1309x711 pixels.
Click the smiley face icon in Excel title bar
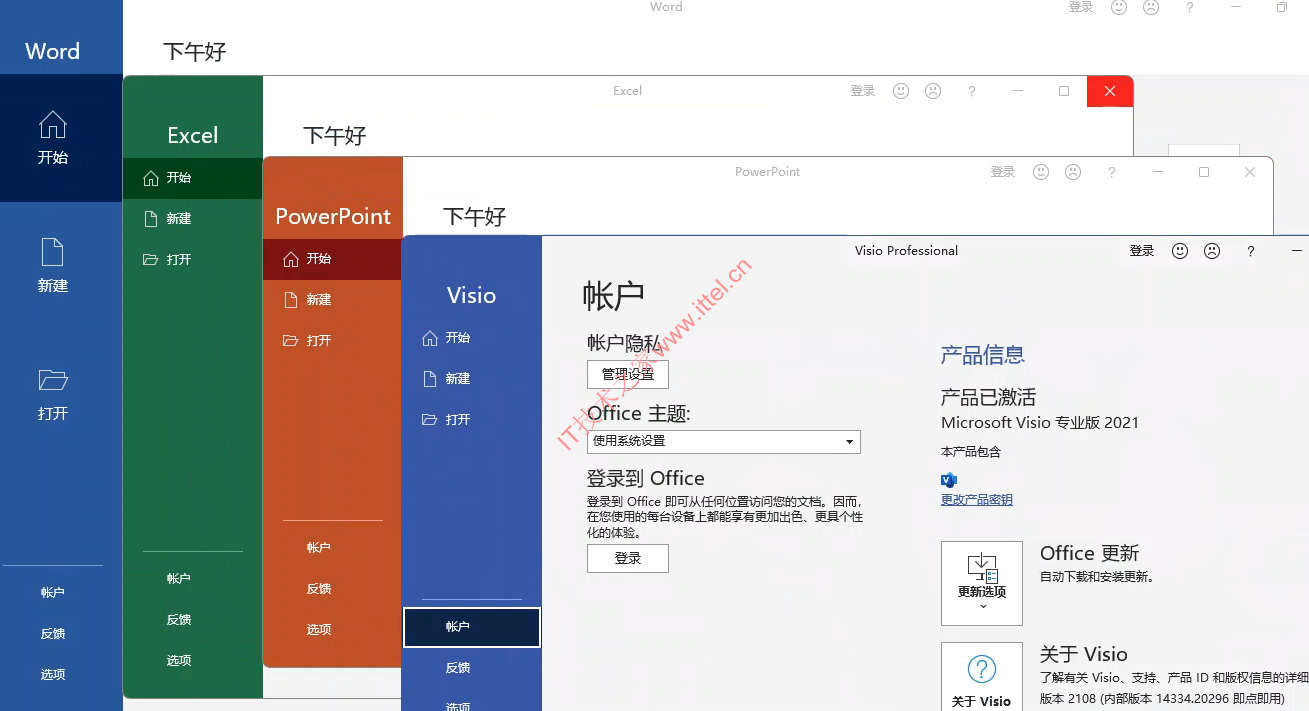click(901, 91)
